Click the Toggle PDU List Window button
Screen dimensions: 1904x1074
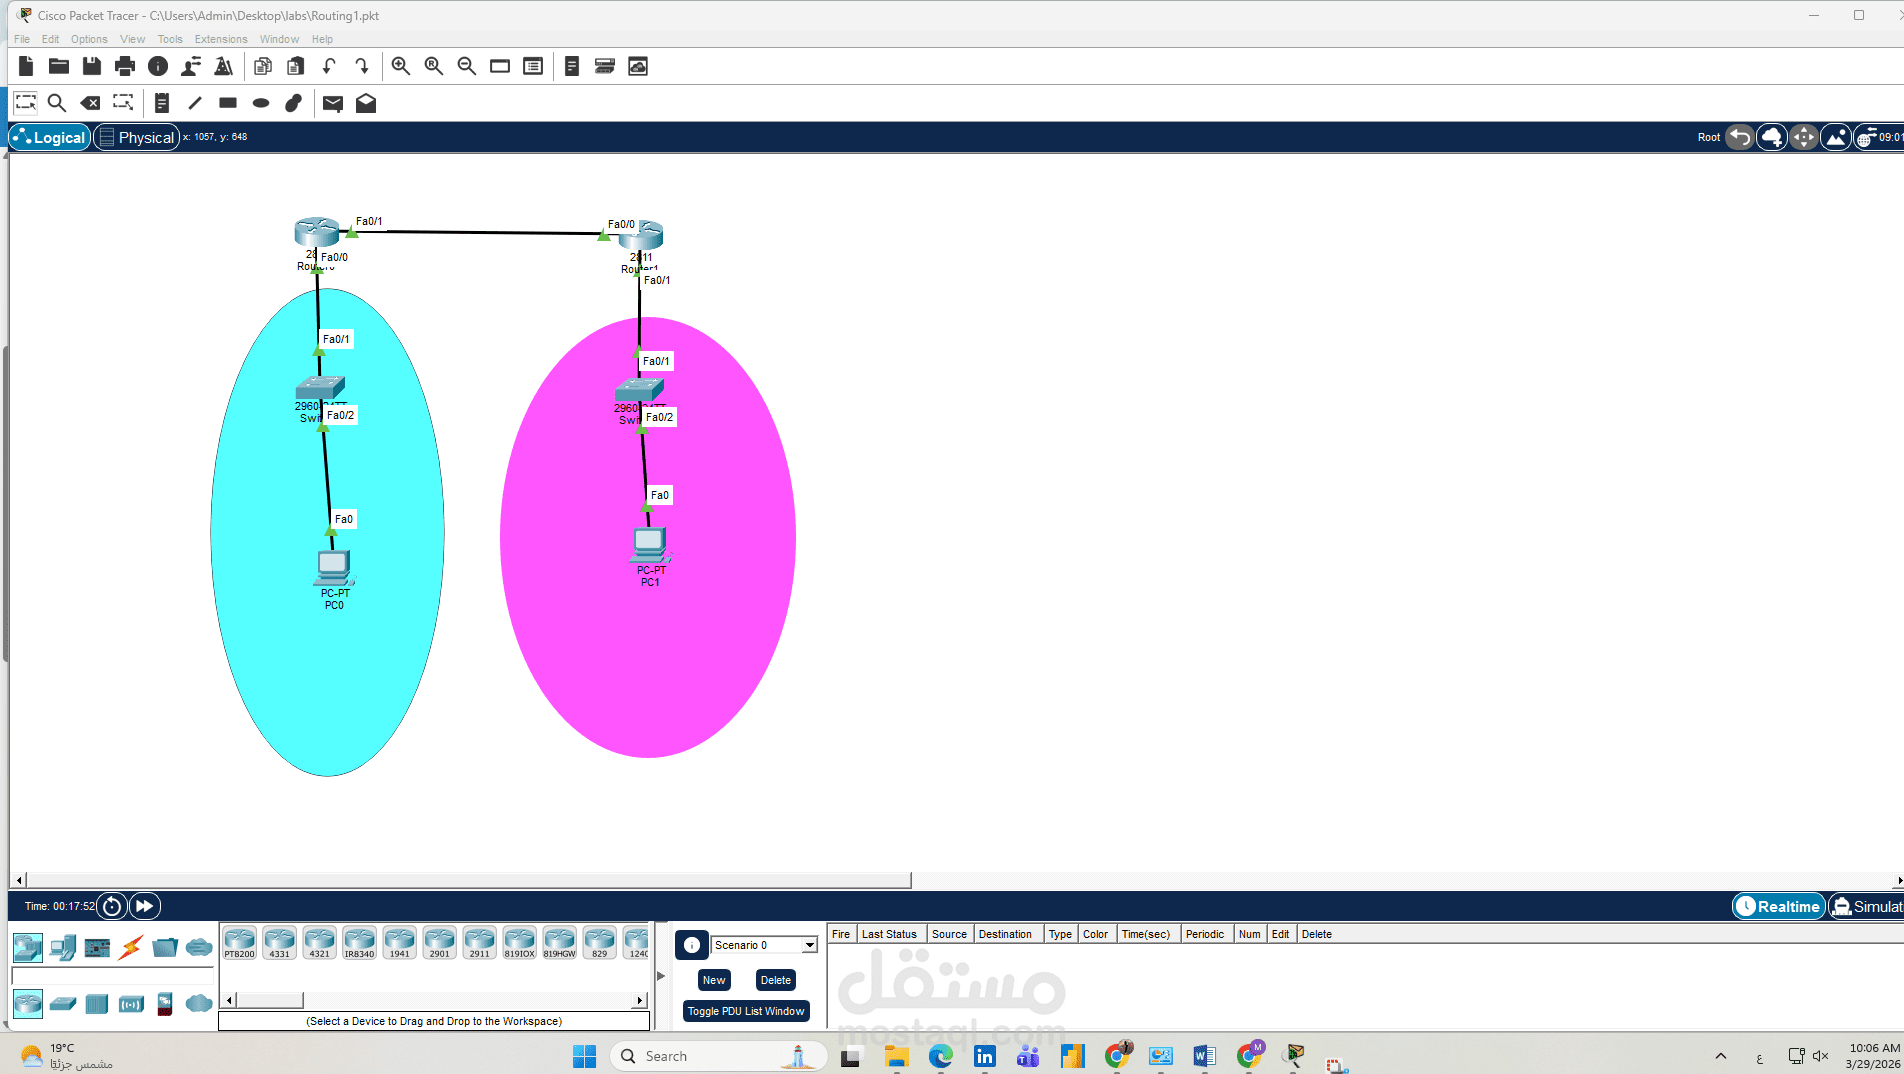[x=746, y=1011]
